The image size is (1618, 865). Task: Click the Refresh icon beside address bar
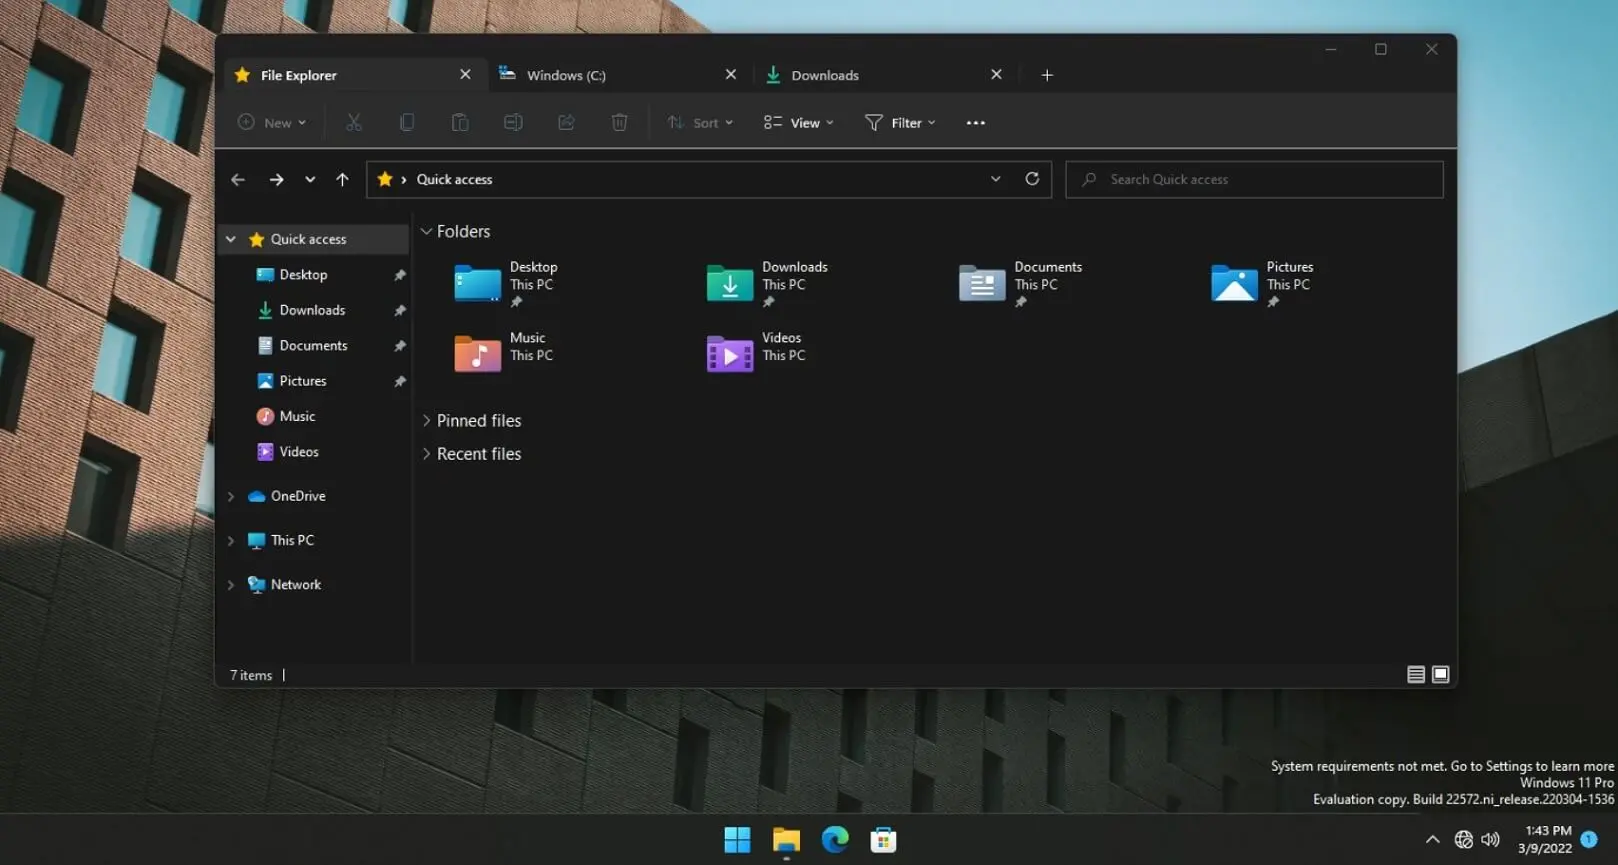tap(1032, 179)
